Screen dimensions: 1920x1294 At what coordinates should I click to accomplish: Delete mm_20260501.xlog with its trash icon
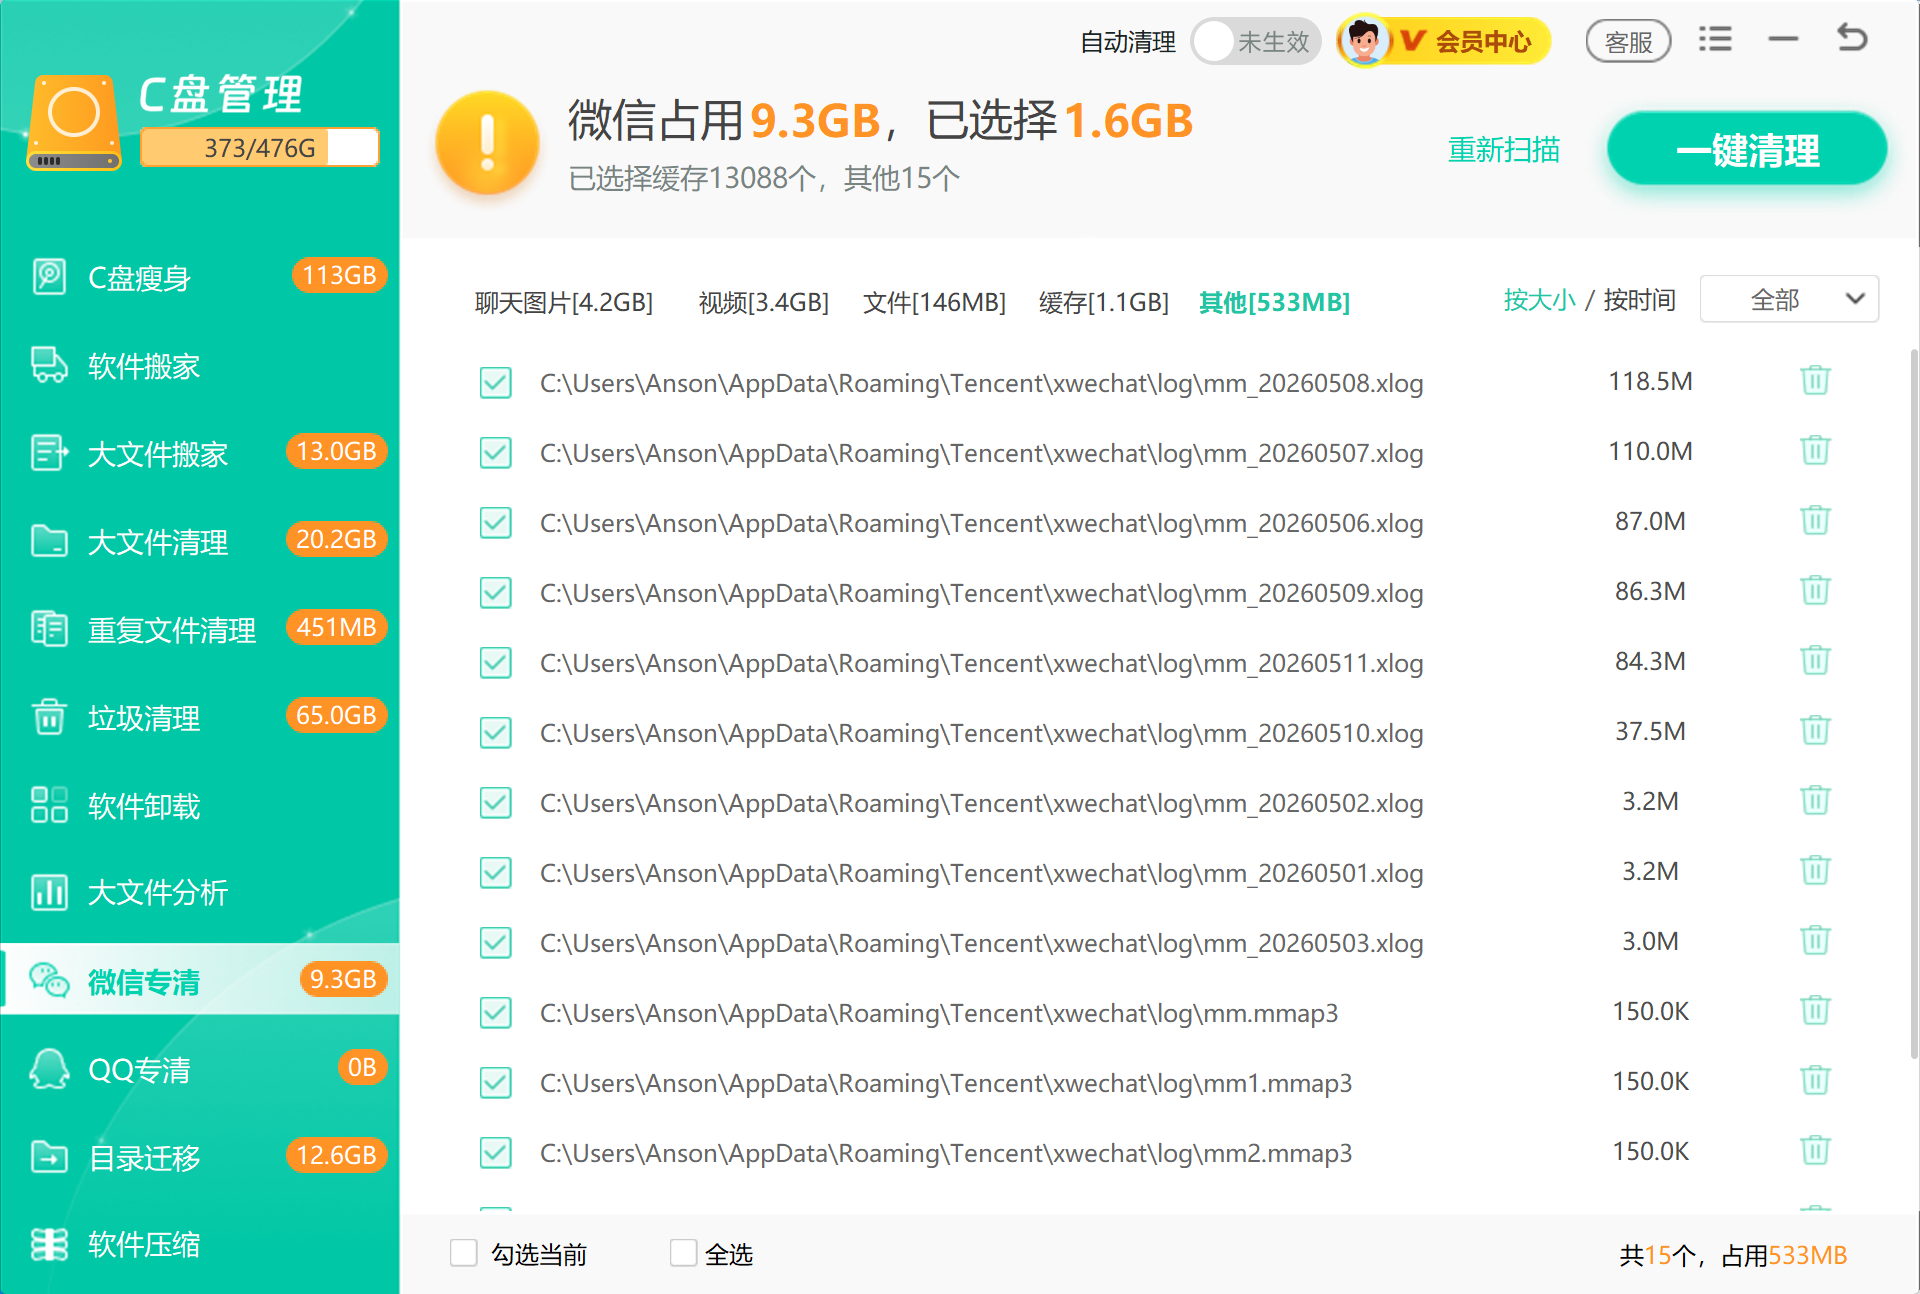point(1815,871)
